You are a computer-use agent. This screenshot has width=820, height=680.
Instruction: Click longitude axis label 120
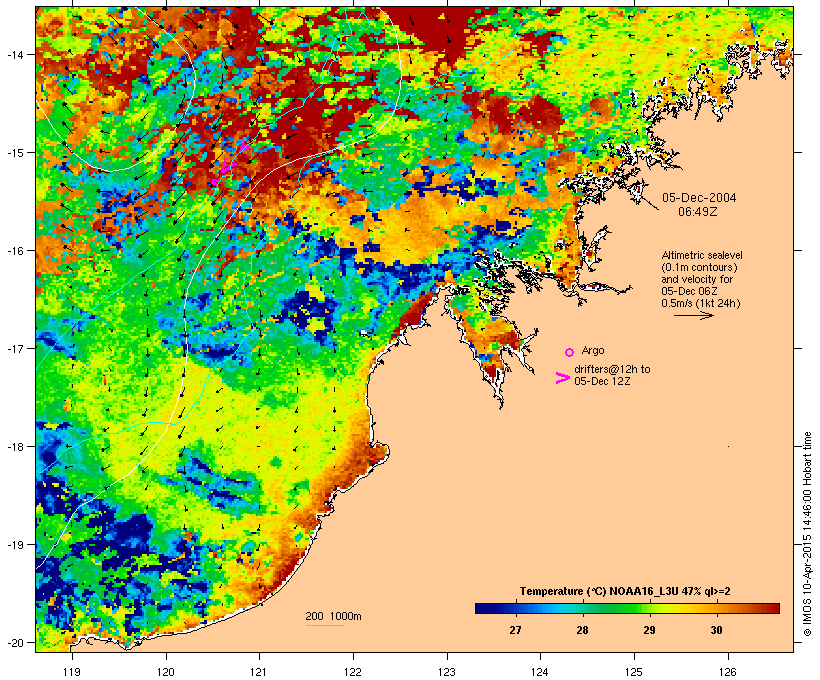coord(166,672)
